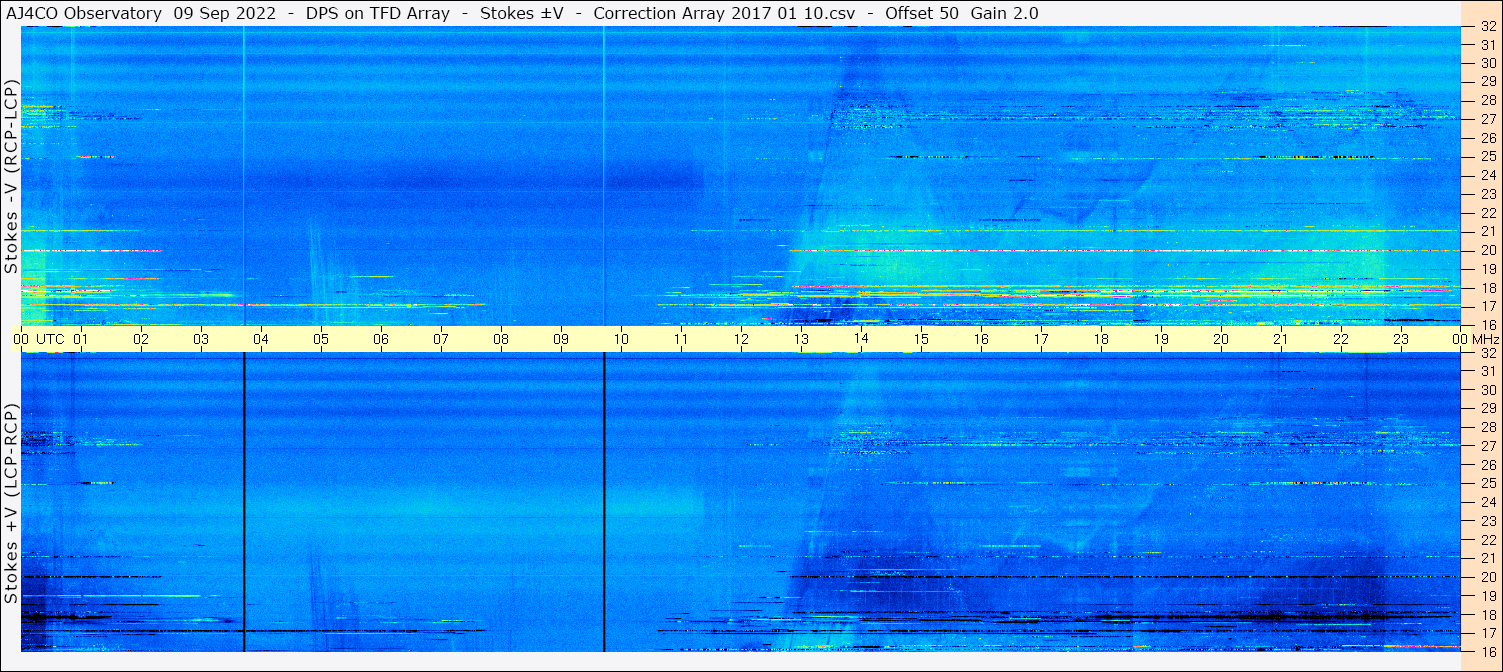Click the 'UTC' label on time axis

(51, 339)
